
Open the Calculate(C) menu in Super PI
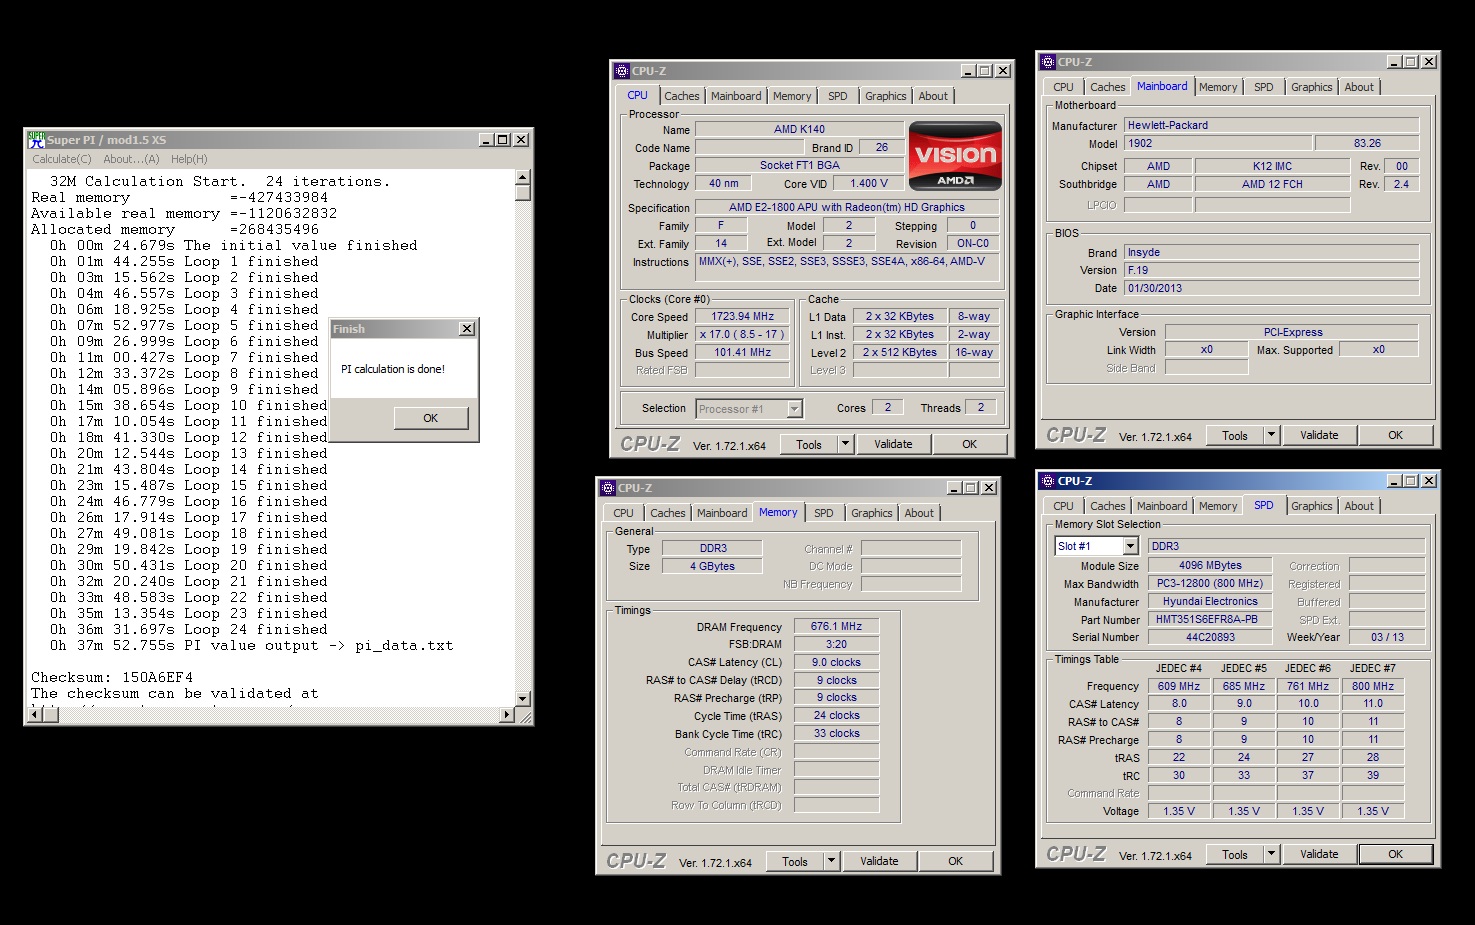(61, 159)
